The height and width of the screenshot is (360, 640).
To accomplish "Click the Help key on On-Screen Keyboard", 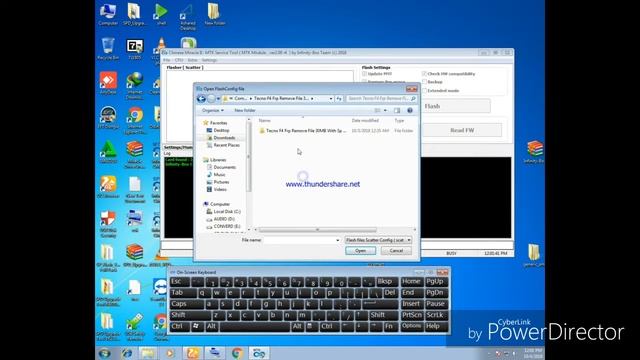I will (436, 326).
